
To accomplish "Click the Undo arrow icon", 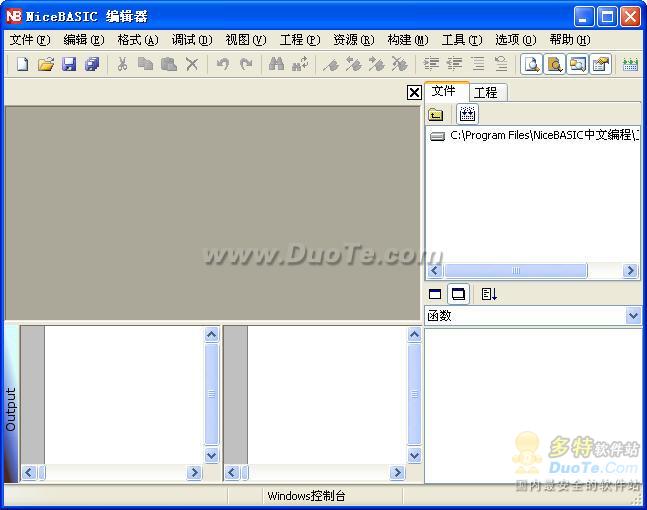I will 222,64.
